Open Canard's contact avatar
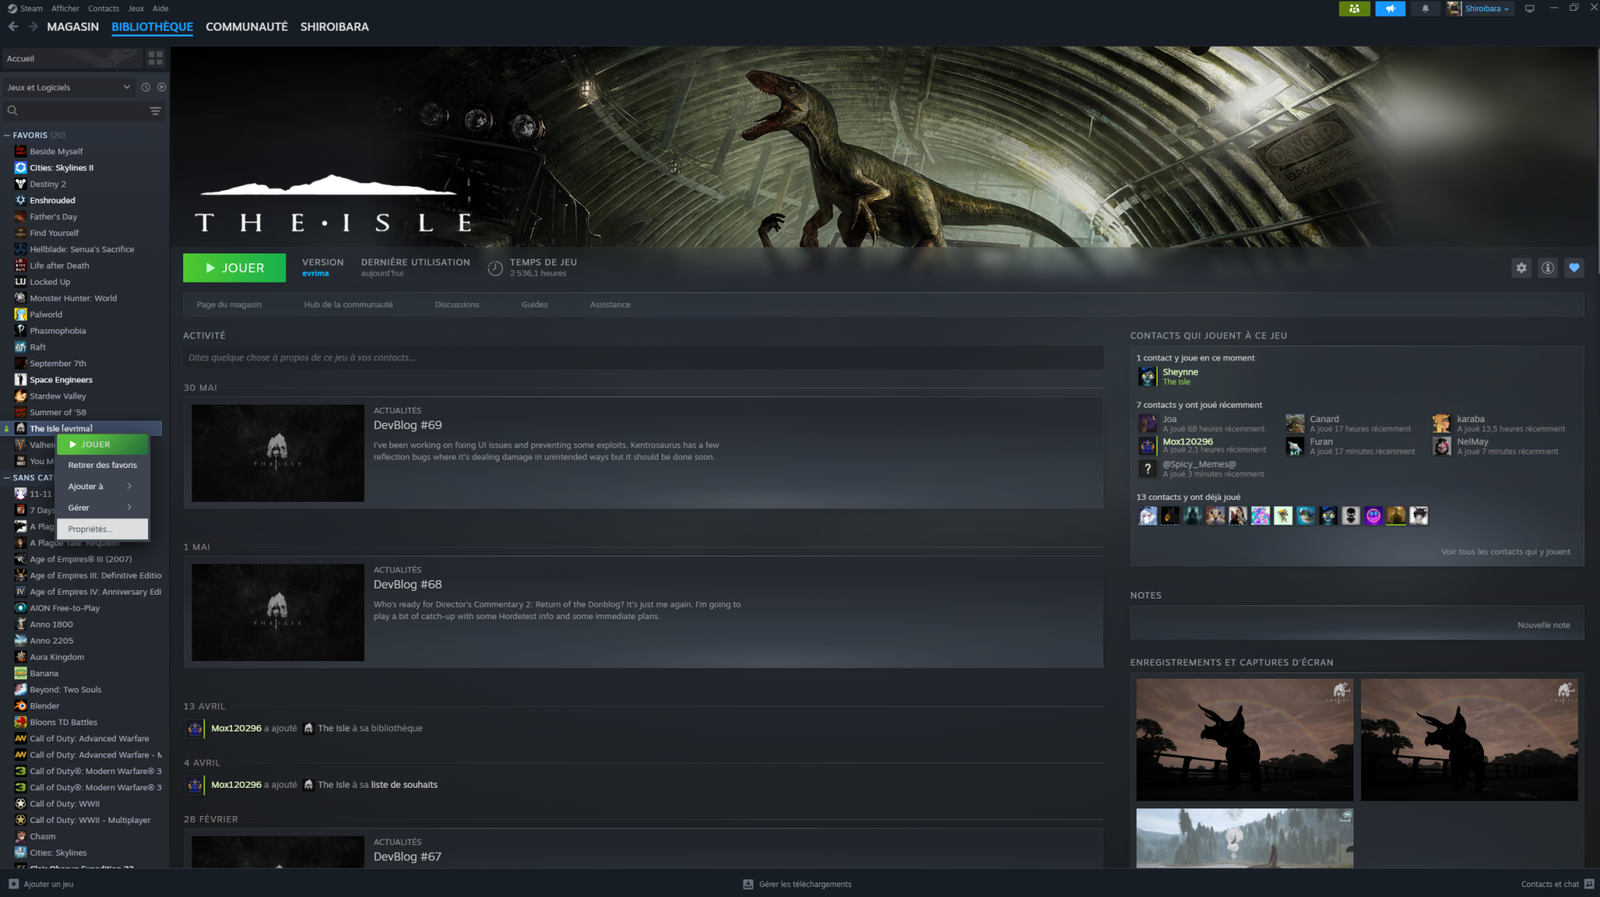Viewport: 1600px width, 897px height. (1295, 423)
